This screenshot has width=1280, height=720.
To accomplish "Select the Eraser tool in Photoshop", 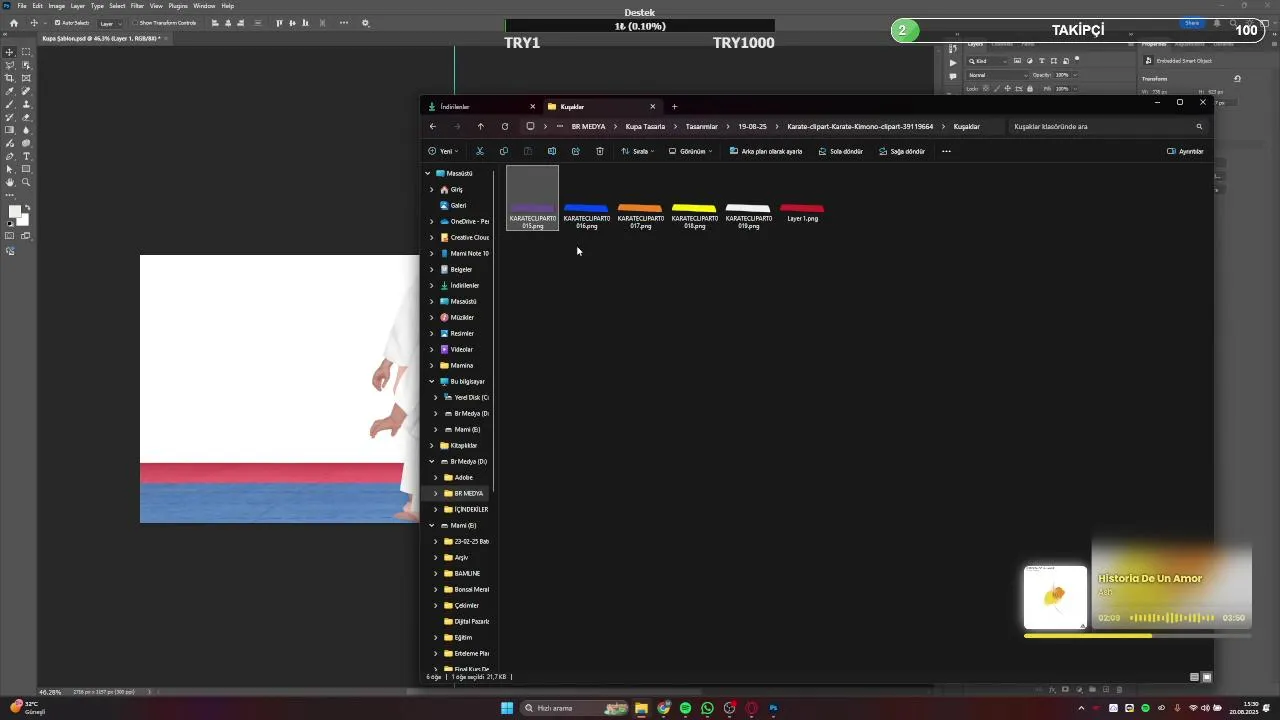I will 26,117.
